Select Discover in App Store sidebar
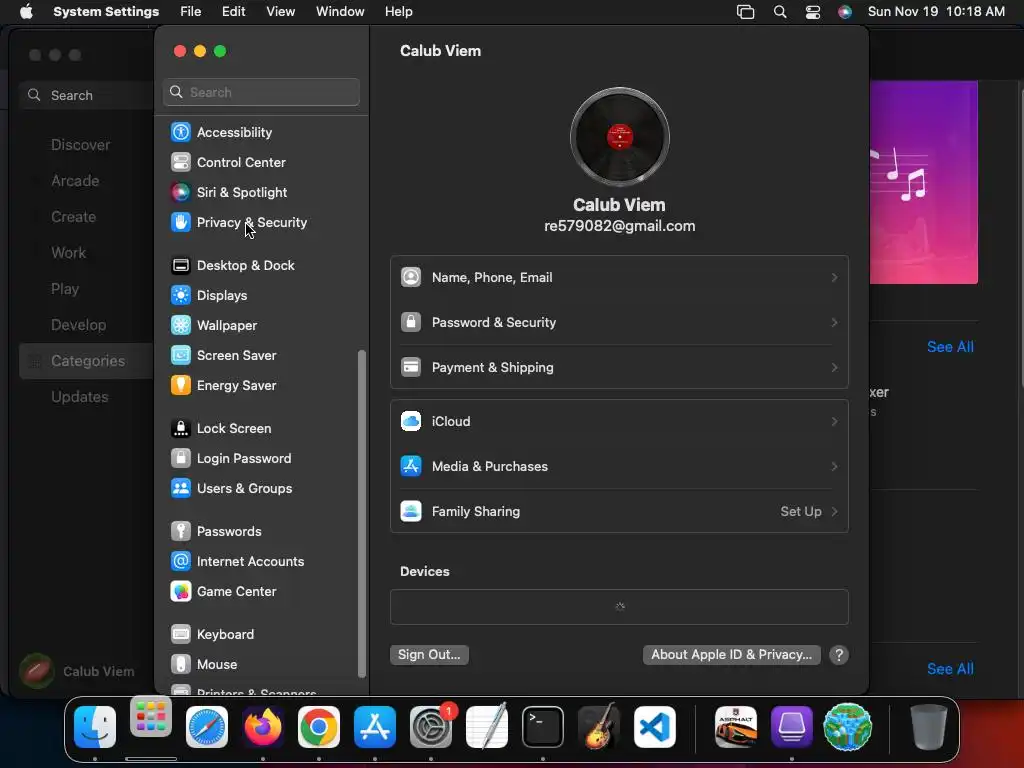Image resolution: width=1024 pixels, height=768 pixels. [80, 145]
